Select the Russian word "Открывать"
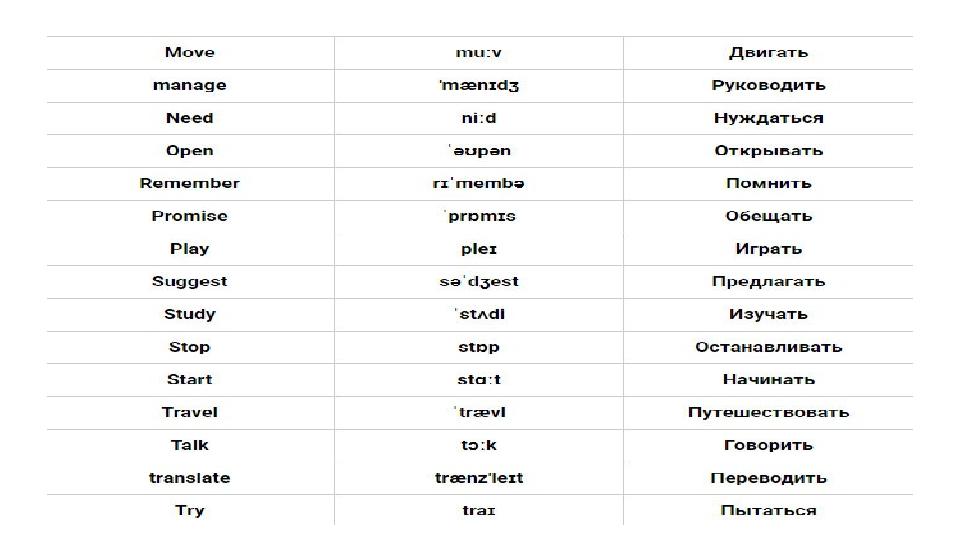Image resolution: width=960 pixels, height=540 pixels. click(768, 151)
